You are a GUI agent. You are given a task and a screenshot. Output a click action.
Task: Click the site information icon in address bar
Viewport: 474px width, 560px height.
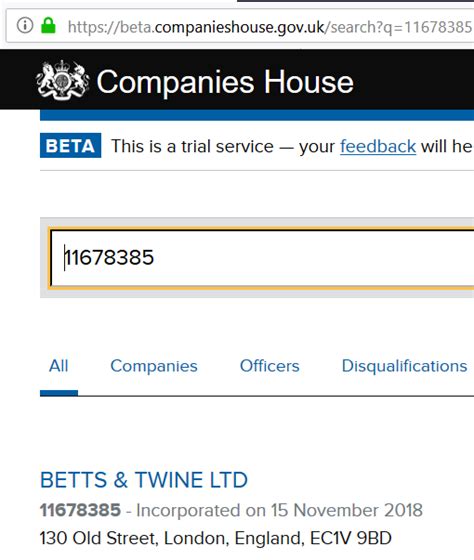click(25, 25)
